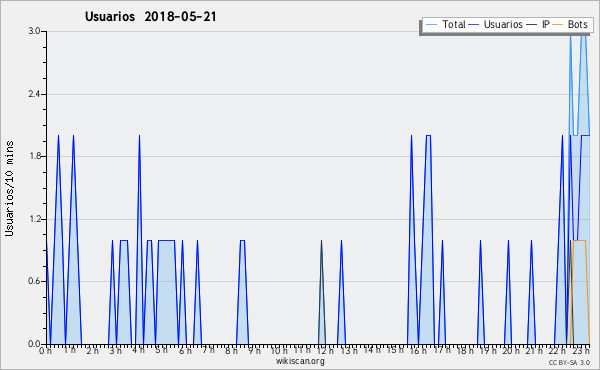Image resolution: width=600 pixels, height=370 pixels.
Task: Click the 23 h tick on time axis
Action: pyautogui.click(x=581, y=350)
